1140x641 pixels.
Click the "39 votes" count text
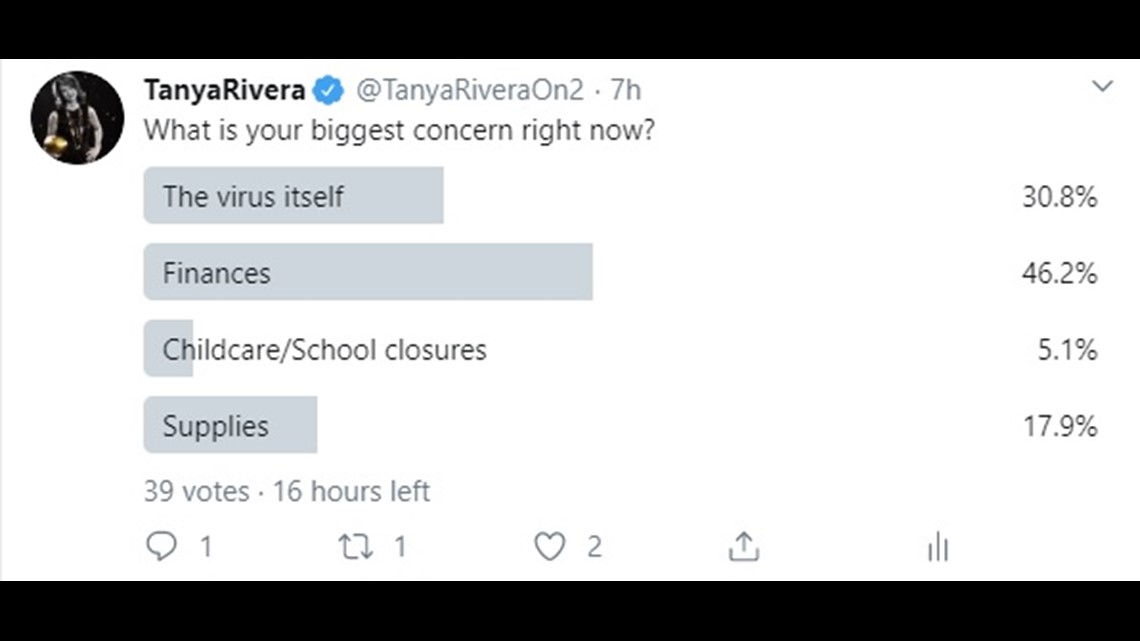pyautogui.click(x=196, y=492)
